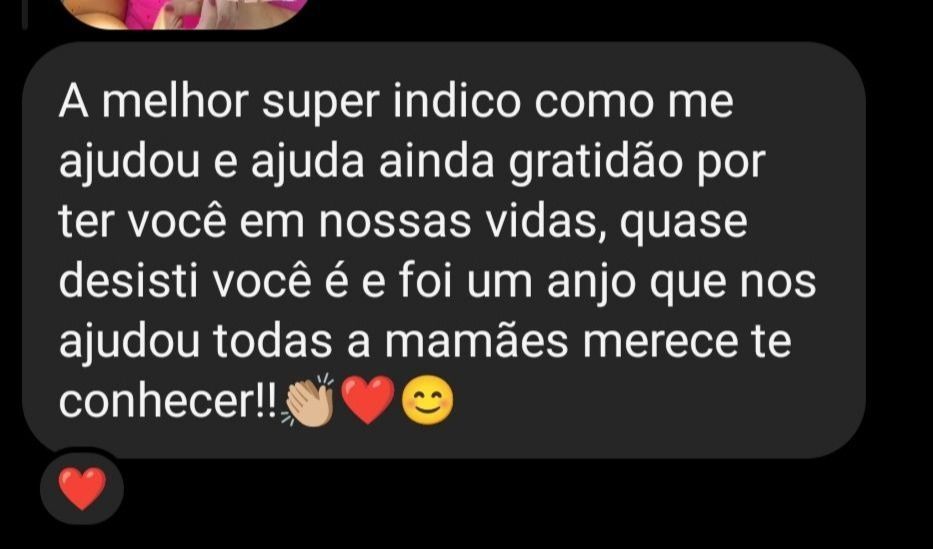The height and width of the screenshot is (549, 933).
Task: Click the red heart emoji after the clapping hands
Action: [369, 400]
